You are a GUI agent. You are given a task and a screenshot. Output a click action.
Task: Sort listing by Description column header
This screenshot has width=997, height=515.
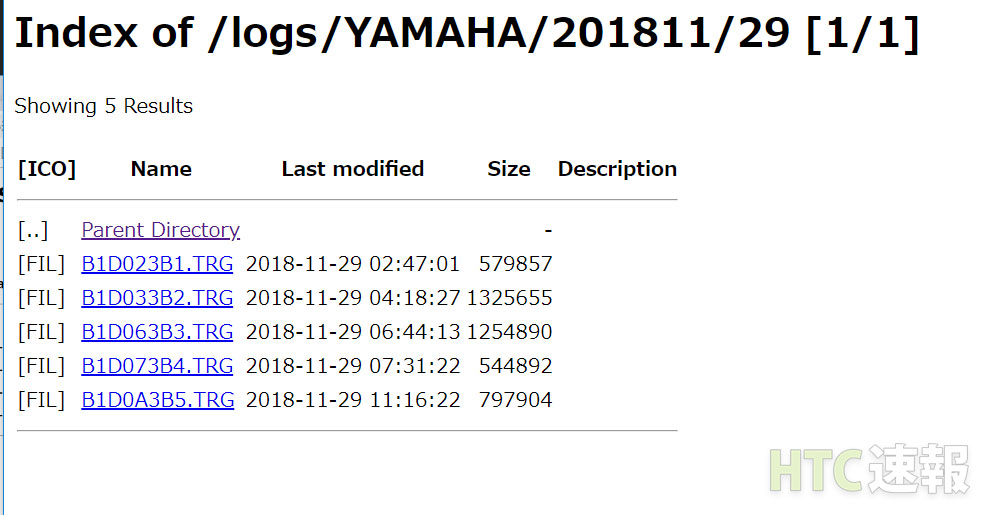point(617,169)
